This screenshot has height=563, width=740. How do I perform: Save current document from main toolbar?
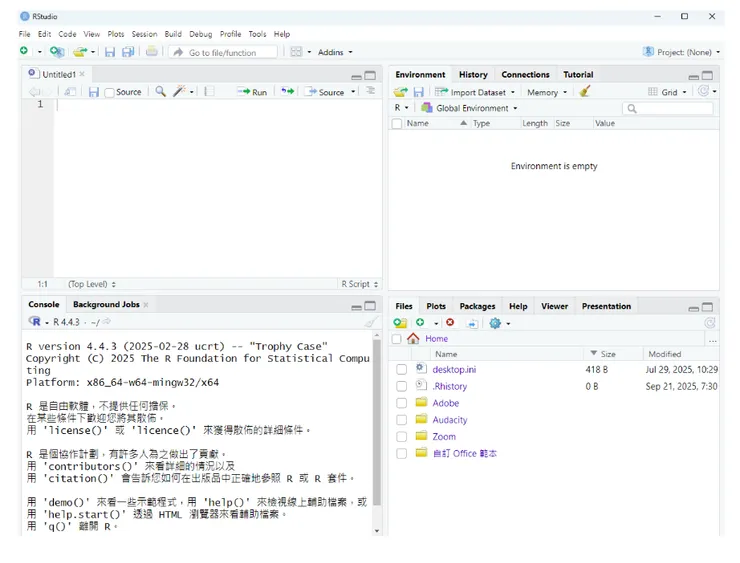tap(109, 52)
